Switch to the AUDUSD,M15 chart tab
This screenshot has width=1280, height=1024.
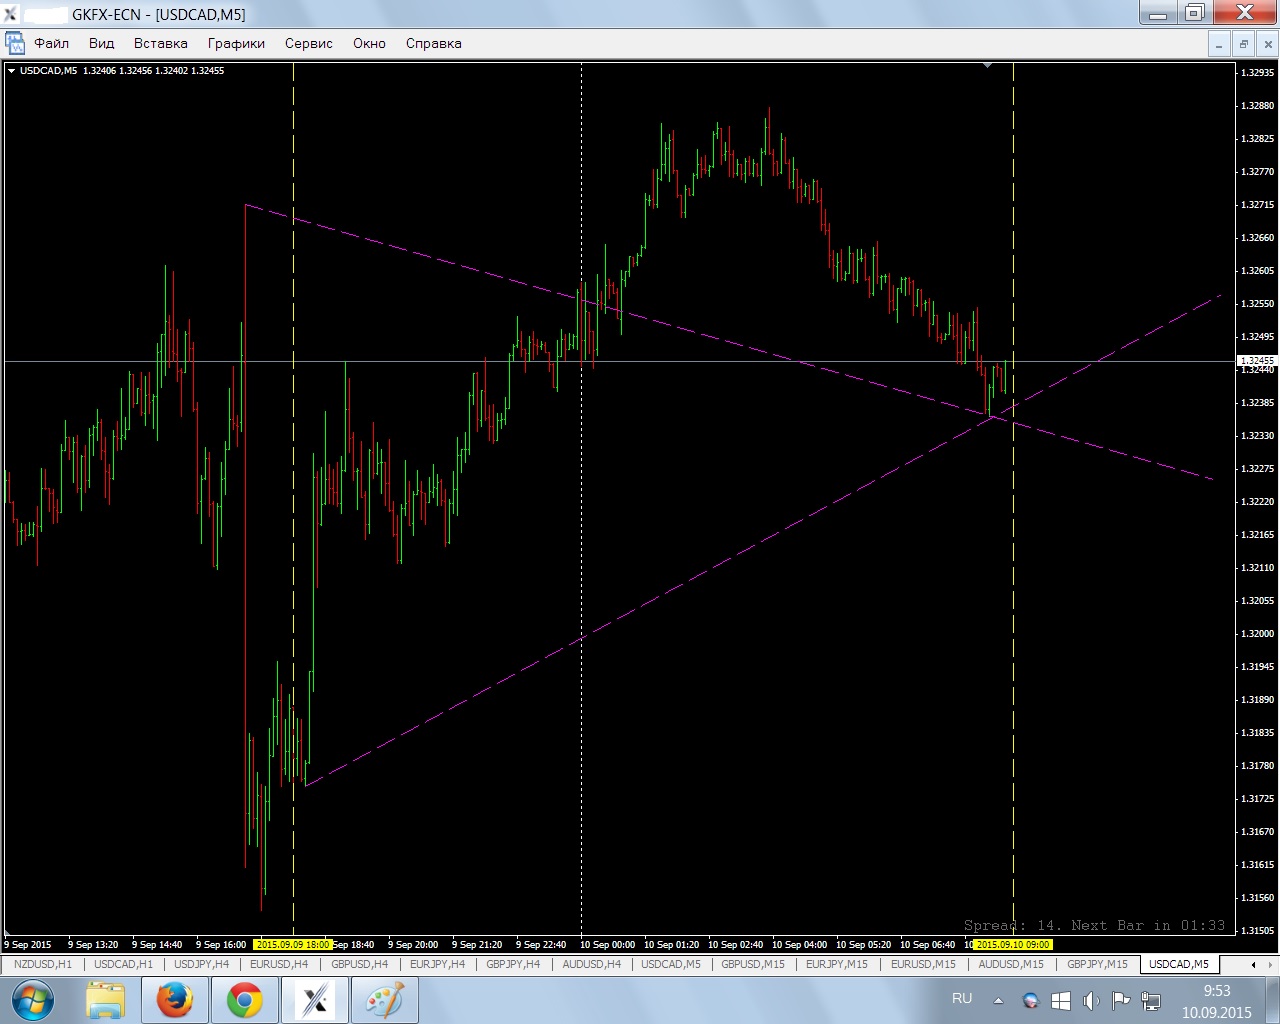[x=1010, y=964]
